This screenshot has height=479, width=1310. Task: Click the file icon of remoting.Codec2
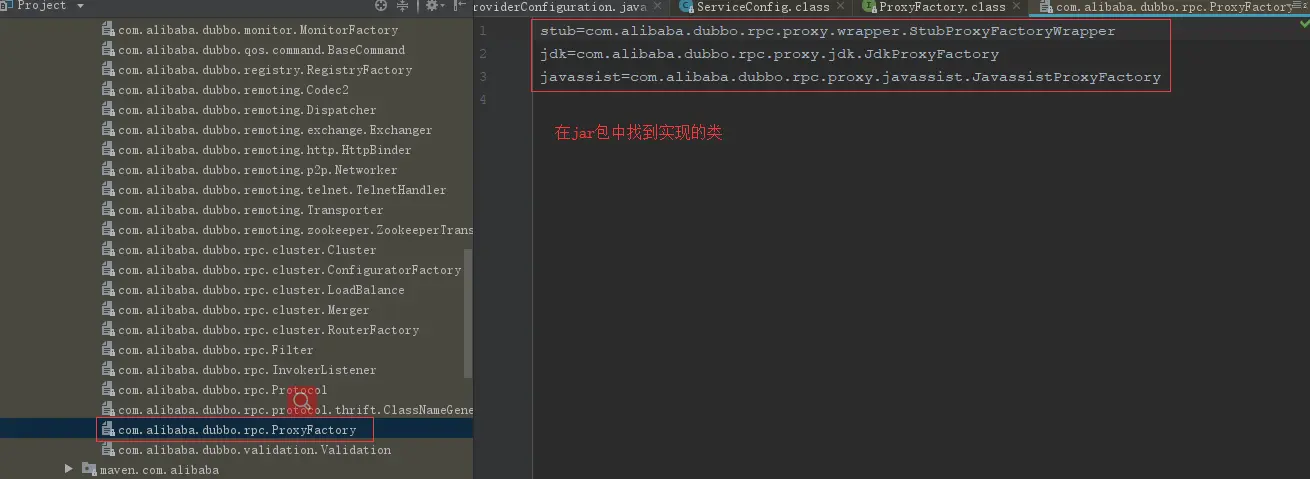[x=108, y=90]
